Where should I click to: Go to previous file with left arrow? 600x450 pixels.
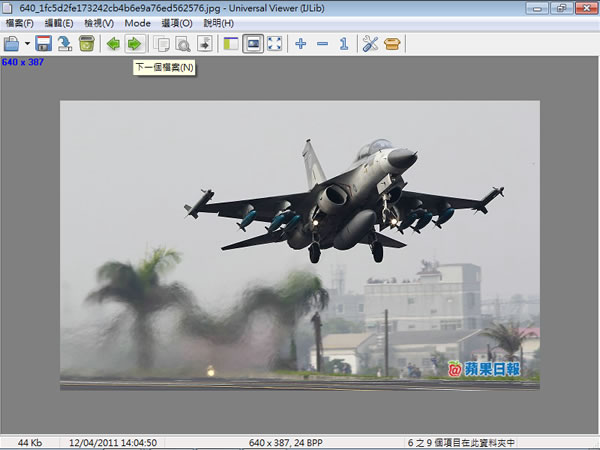(x=114, y=44)
